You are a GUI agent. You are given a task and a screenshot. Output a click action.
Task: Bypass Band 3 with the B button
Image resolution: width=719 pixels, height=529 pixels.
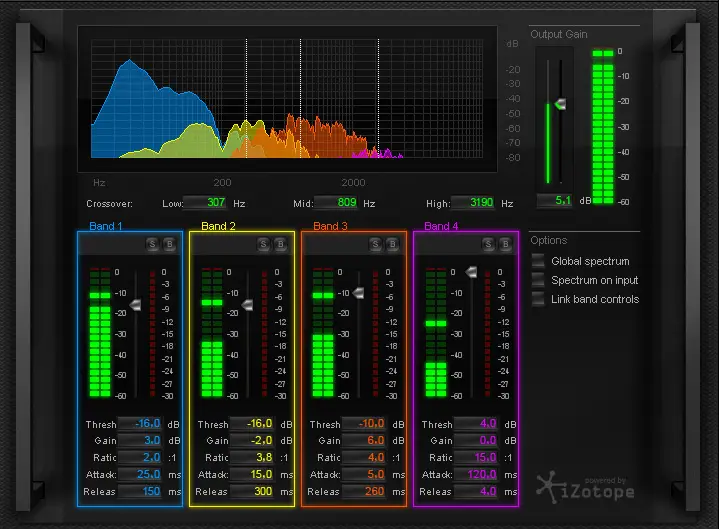(x=393, y=244)
